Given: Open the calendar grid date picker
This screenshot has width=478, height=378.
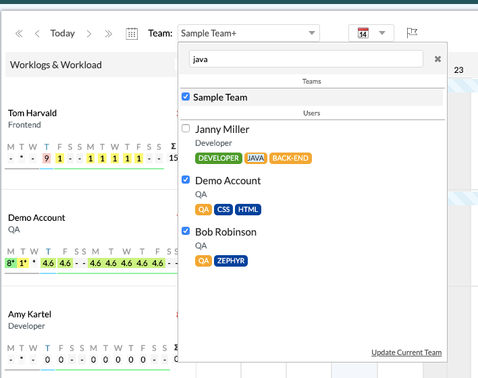Looking at the screenshot, I should [x=132, y=34].
